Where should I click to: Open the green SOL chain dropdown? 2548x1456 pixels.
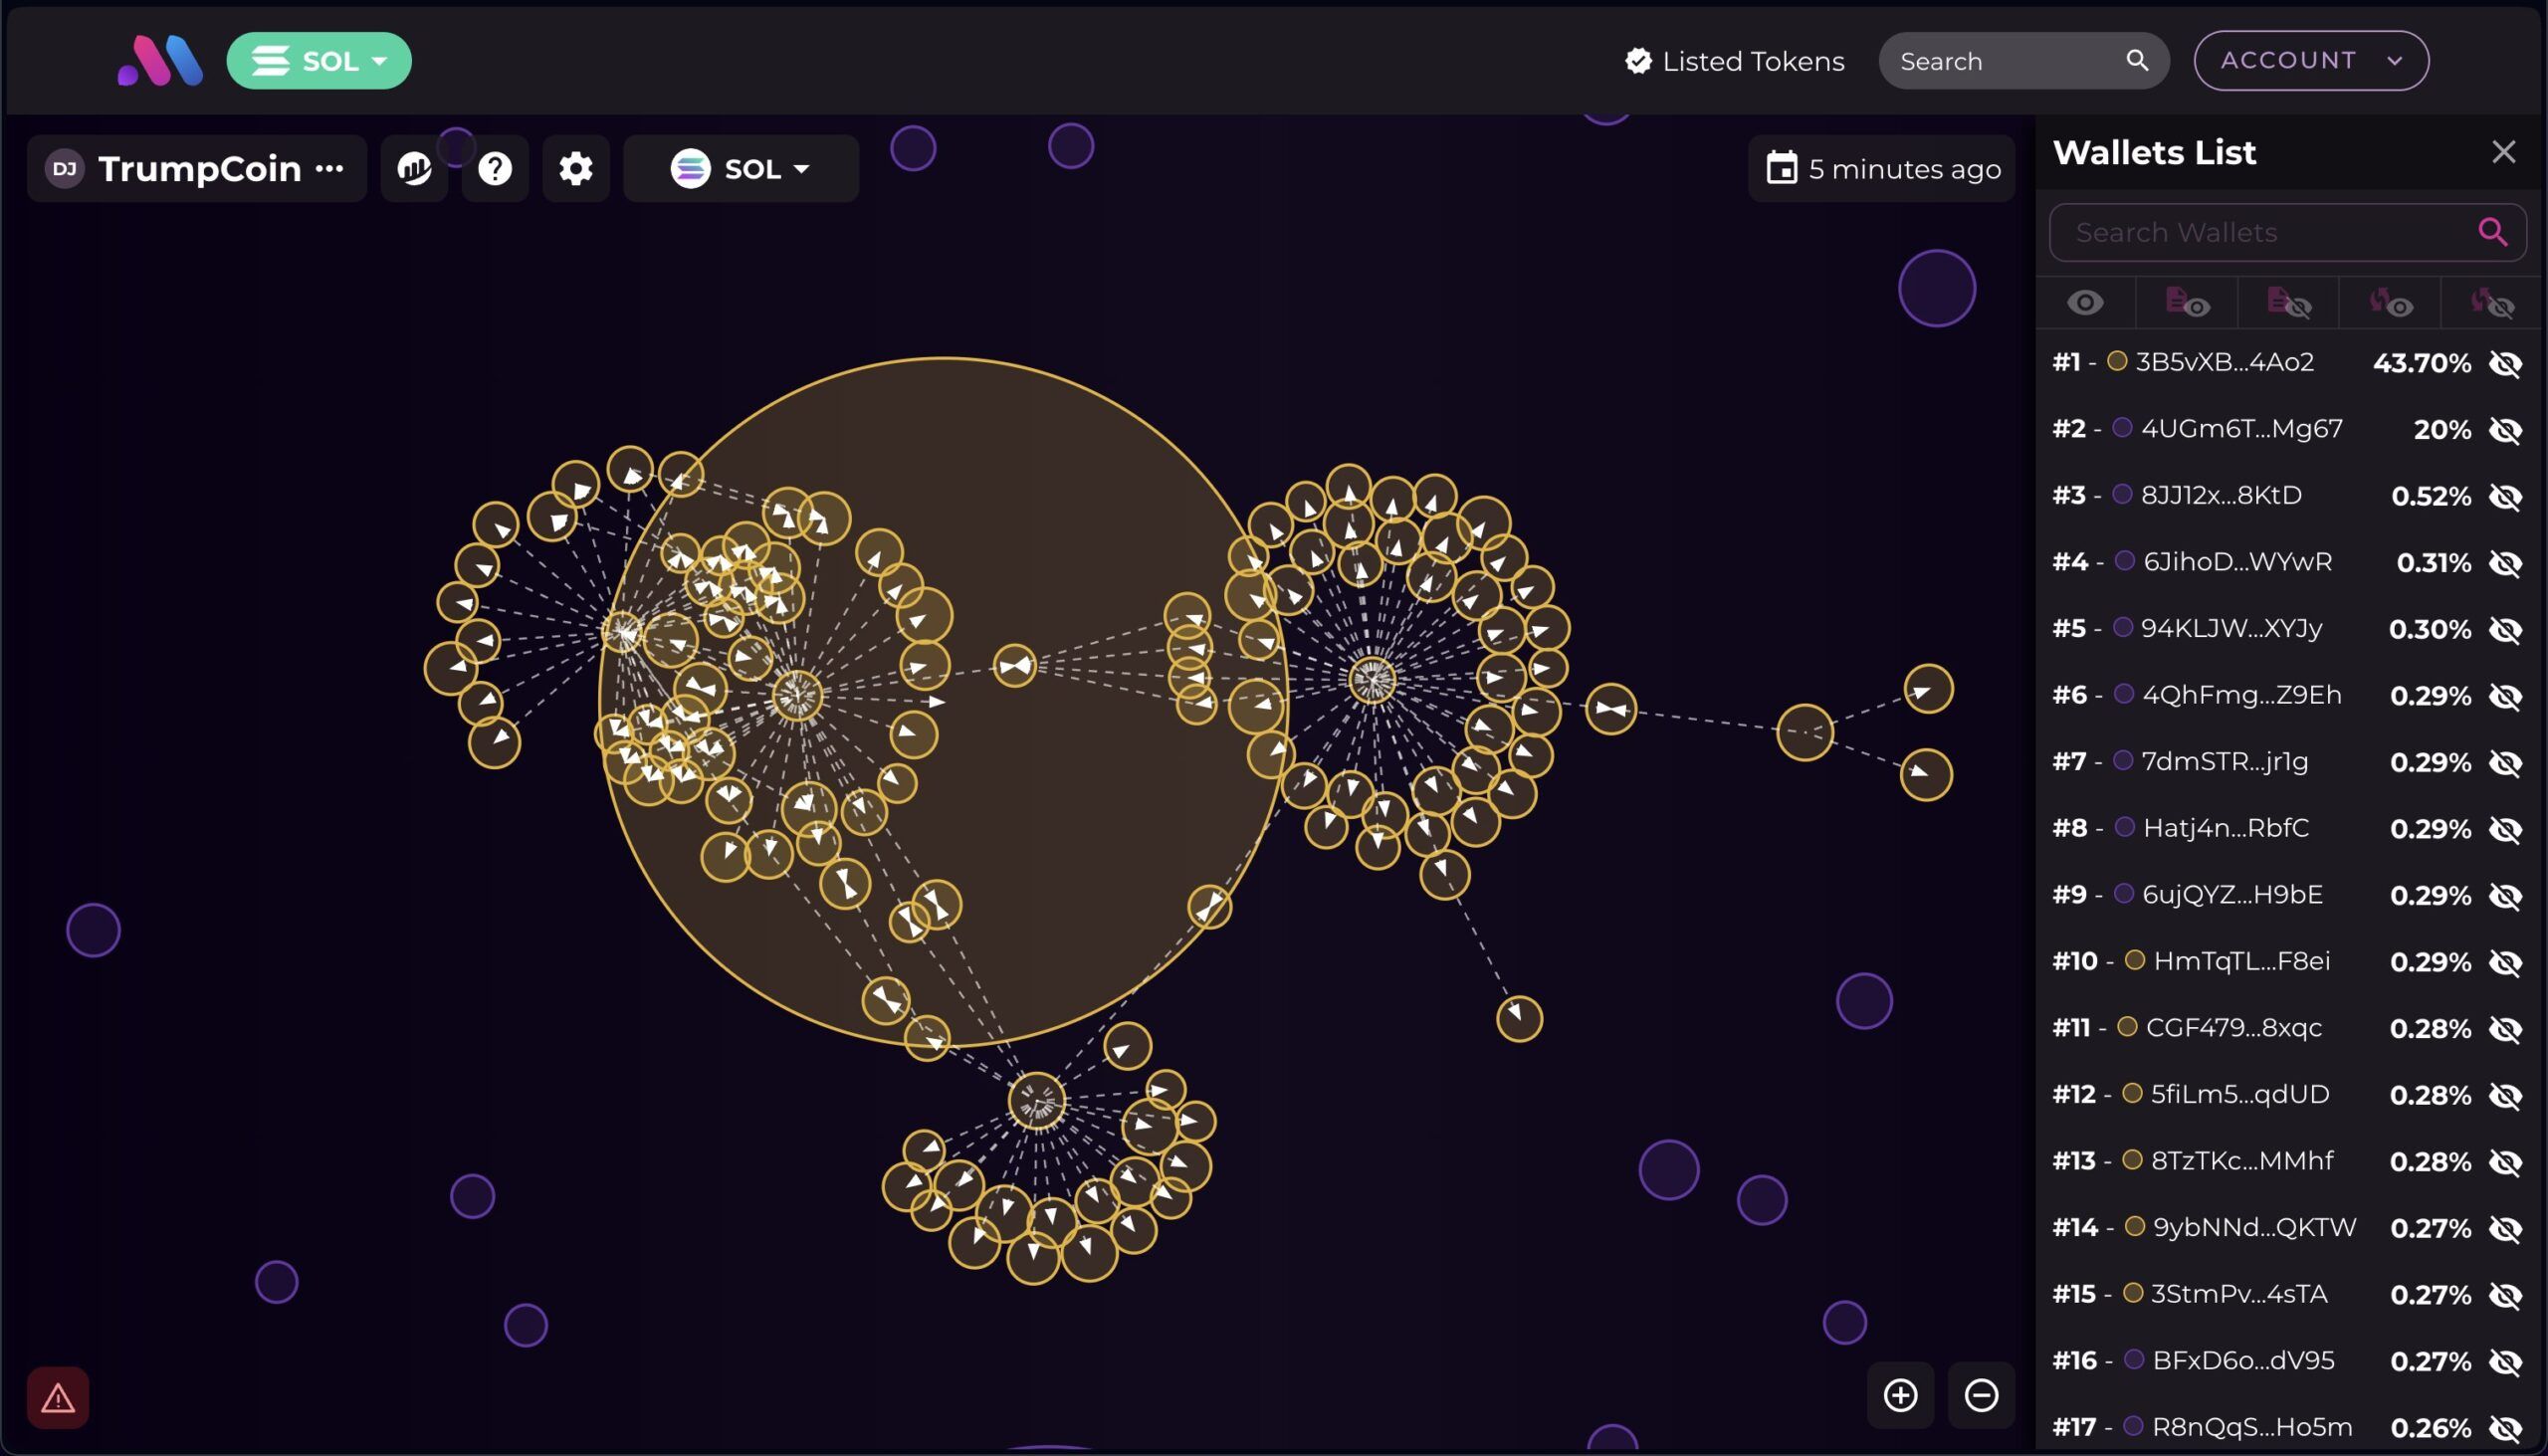[319, 61]
